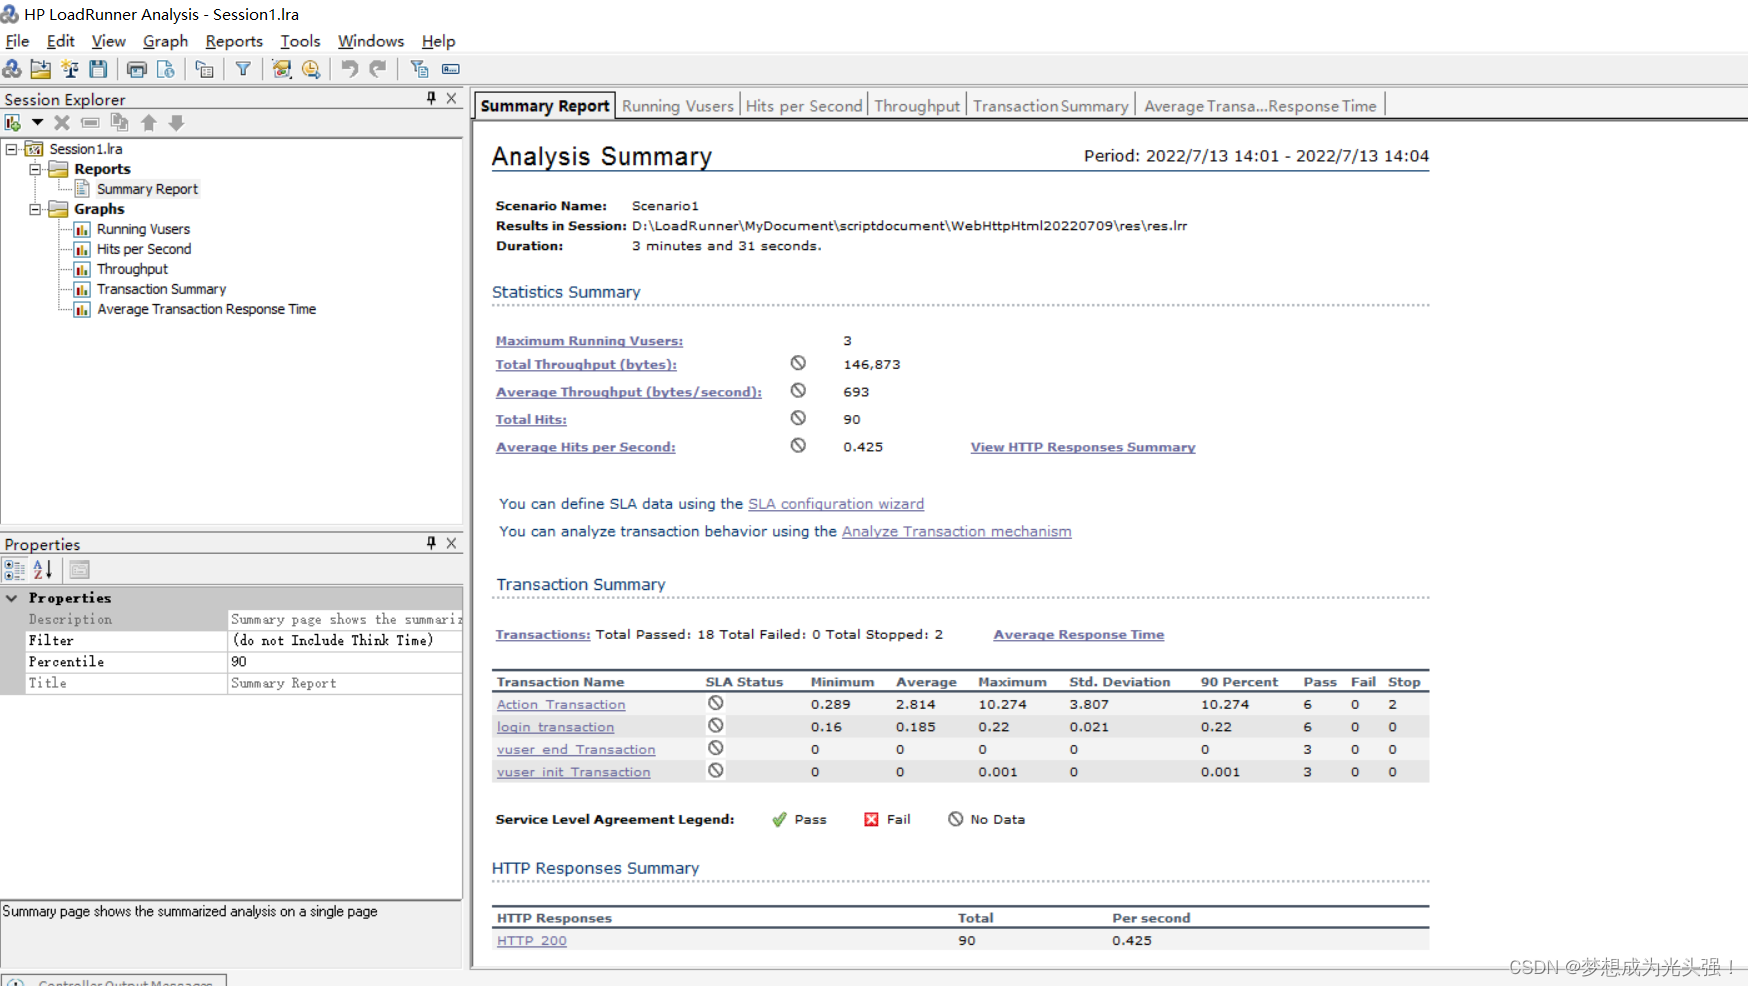Image resolution: width=1748 pixels, height=986 pixels.
Task: Click the vuser_init_Transaction link
Action: 573,772
